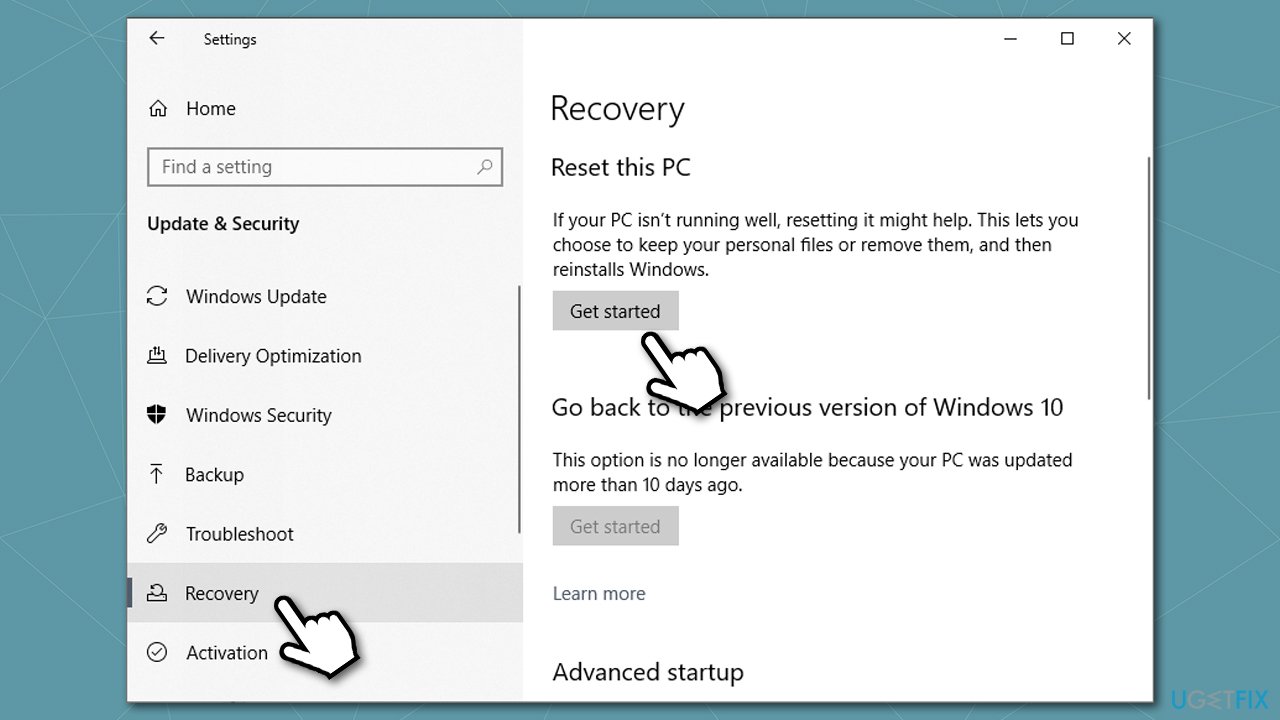
Task: Click the back arrow icon
Action: (x=156, y=39)
